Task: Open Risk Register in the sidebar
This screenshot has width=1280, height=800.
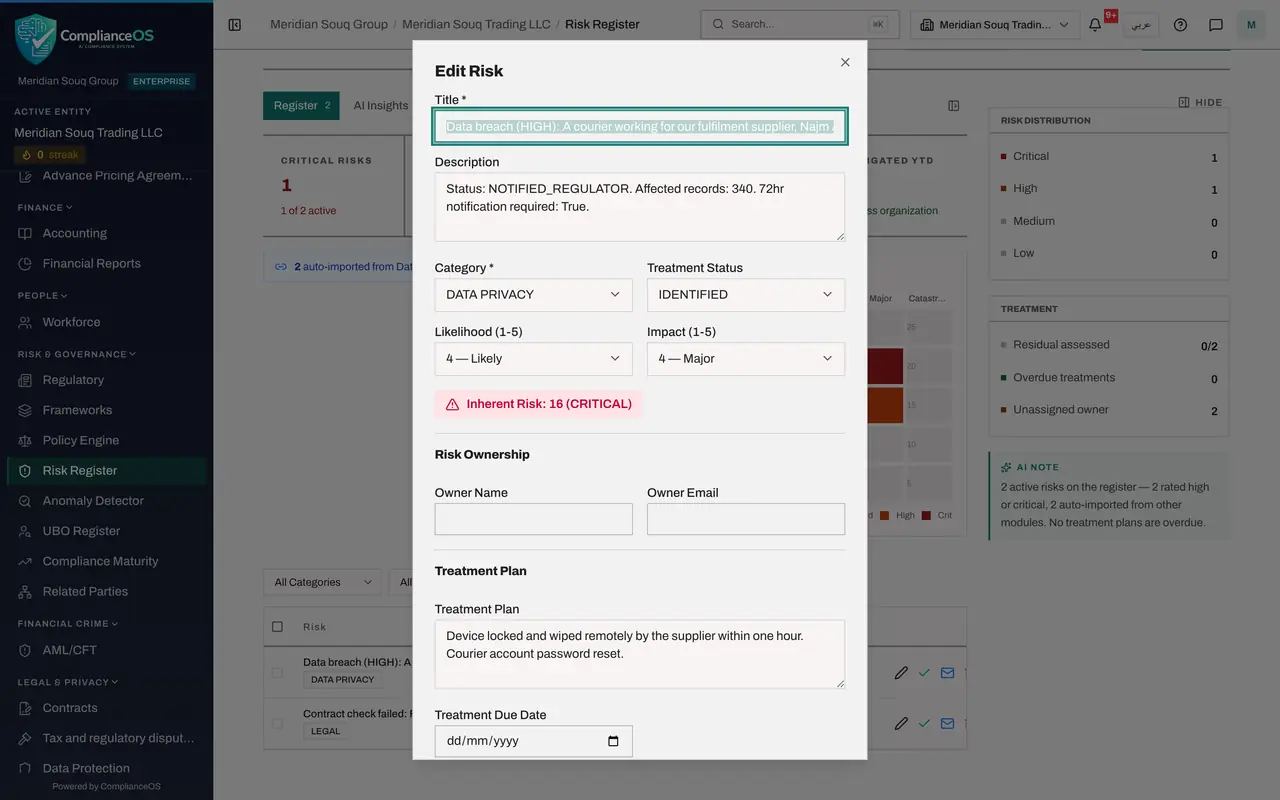Action: point(107,471)
